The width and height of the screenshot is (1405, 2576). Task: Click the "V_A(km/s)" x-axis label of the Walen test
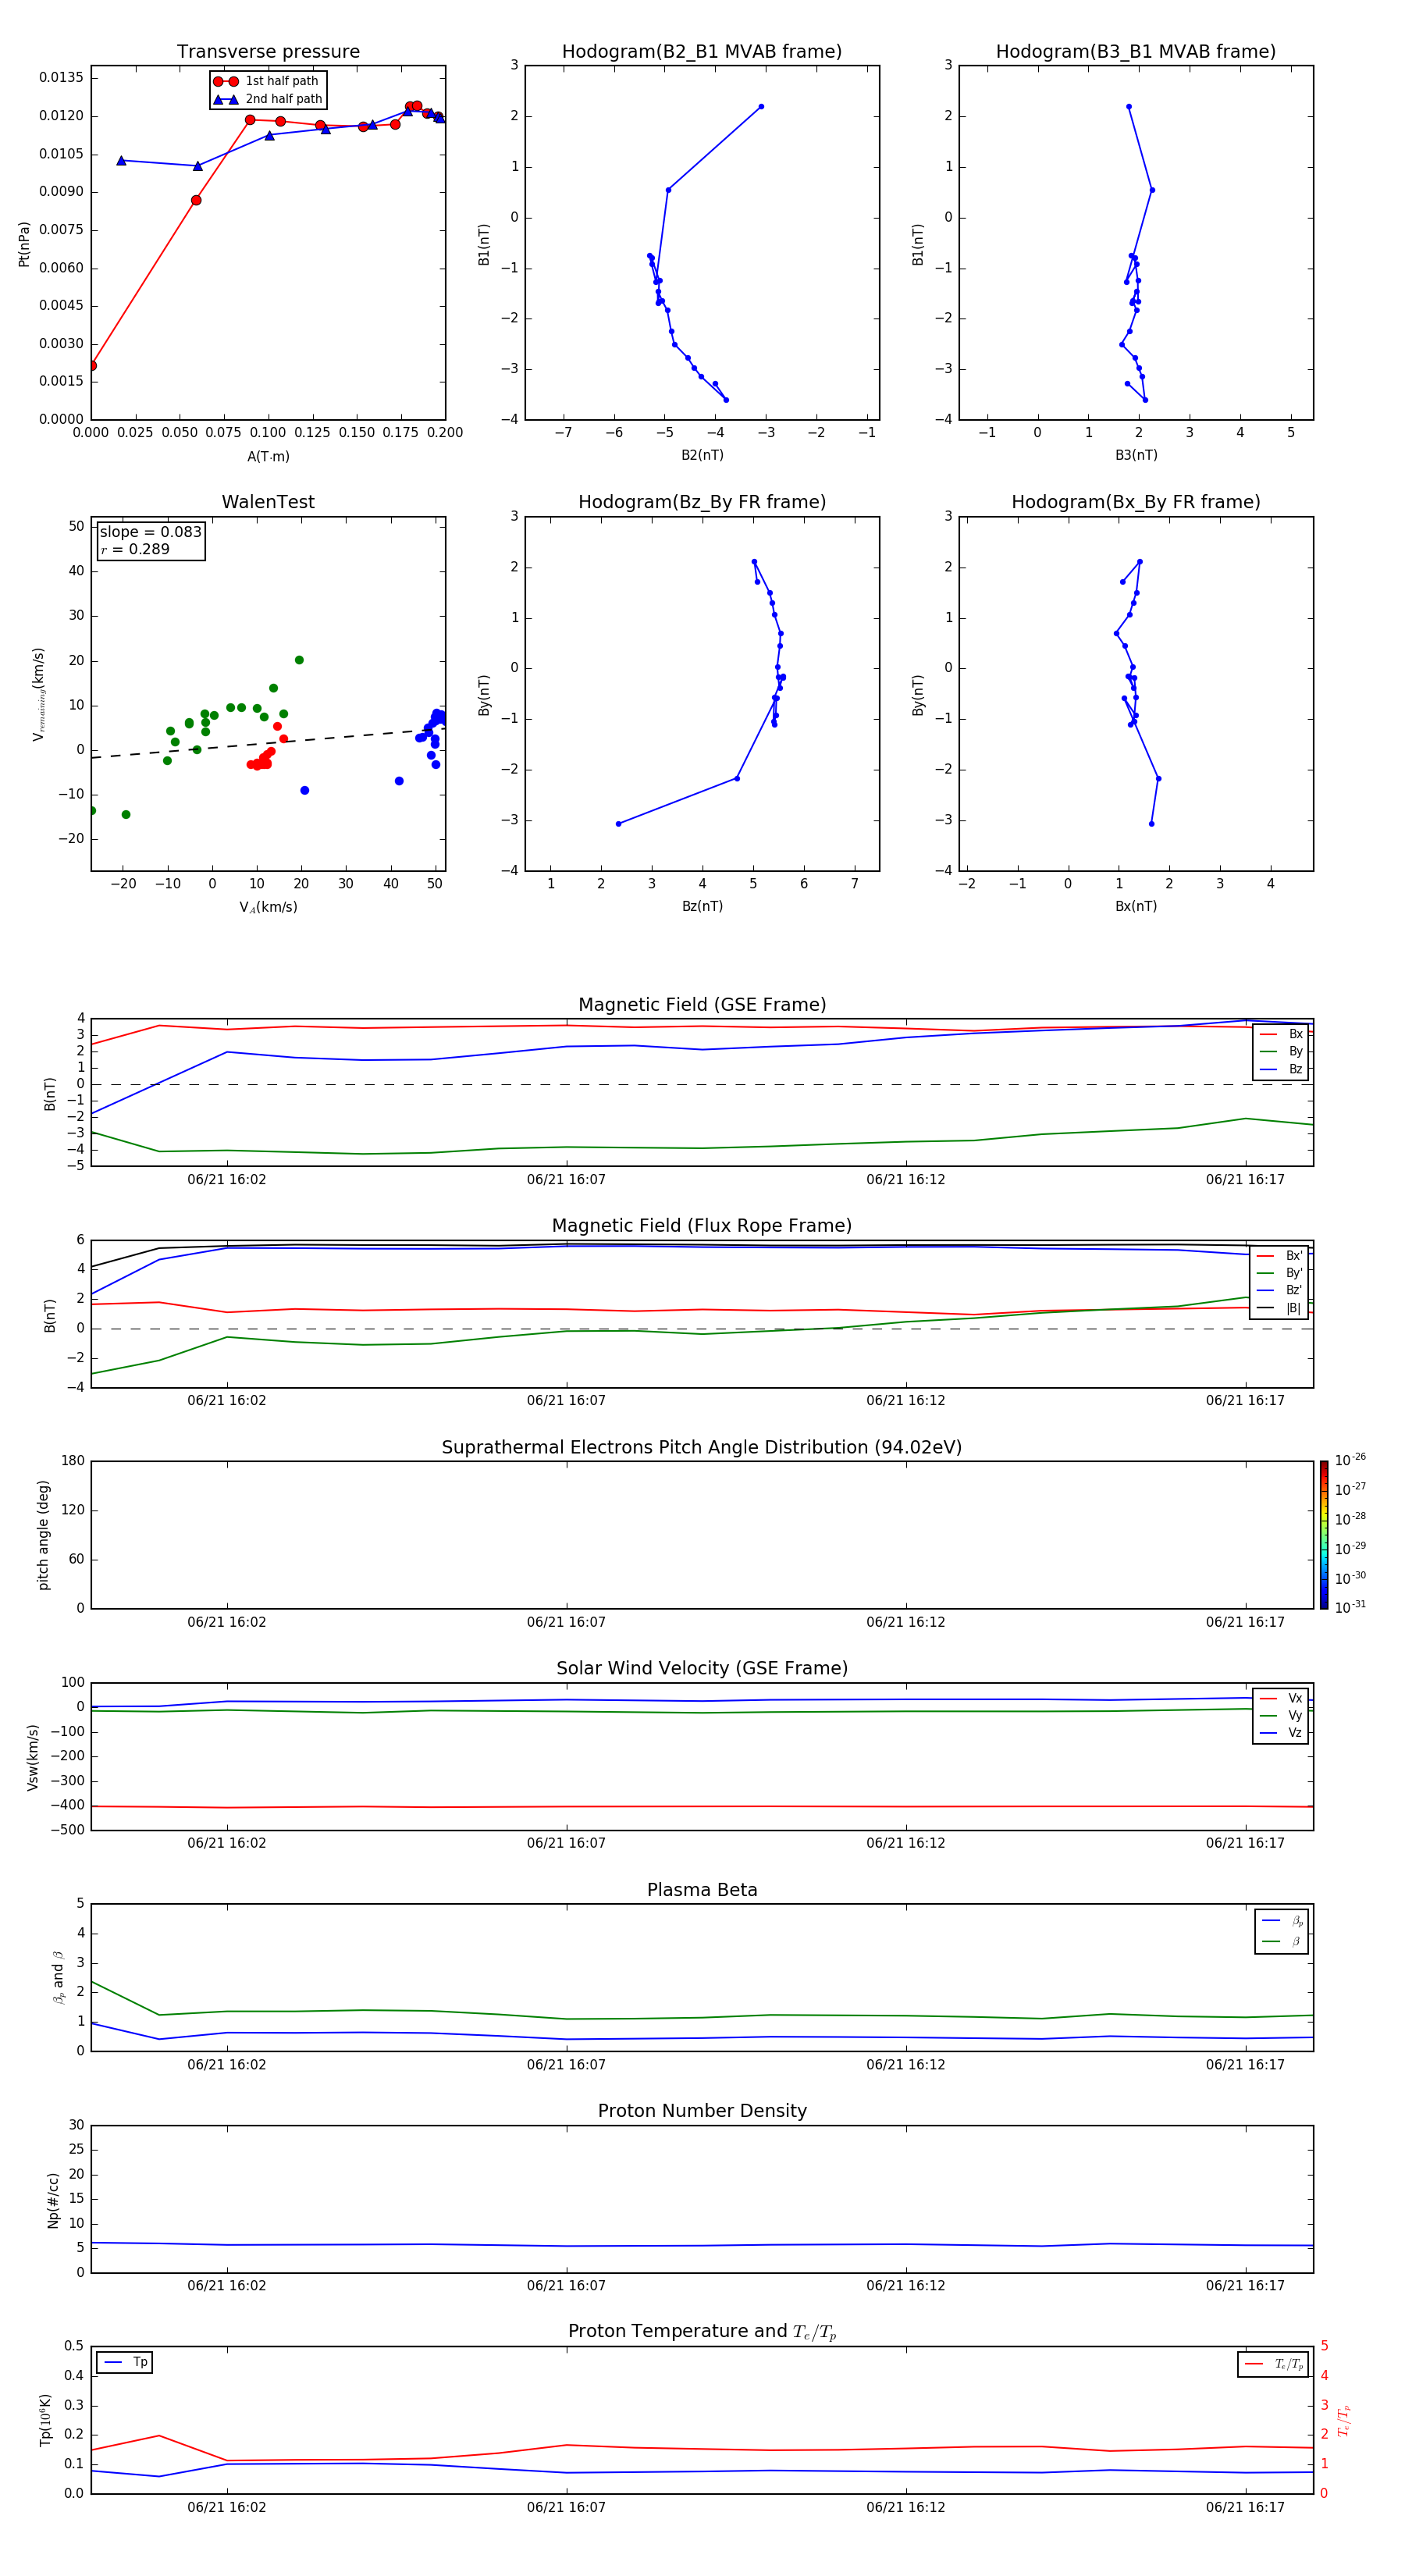click(268, 908)
